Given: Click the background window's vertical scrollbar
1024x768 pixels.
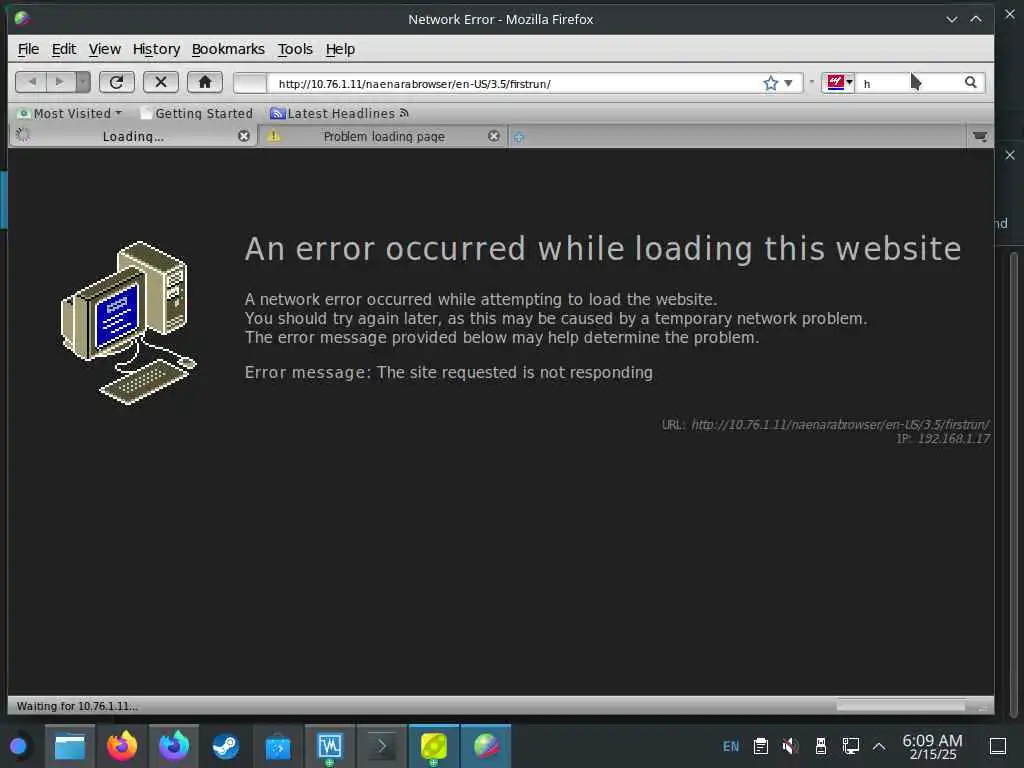Looking at the screenshot, I should [1013, 483].
